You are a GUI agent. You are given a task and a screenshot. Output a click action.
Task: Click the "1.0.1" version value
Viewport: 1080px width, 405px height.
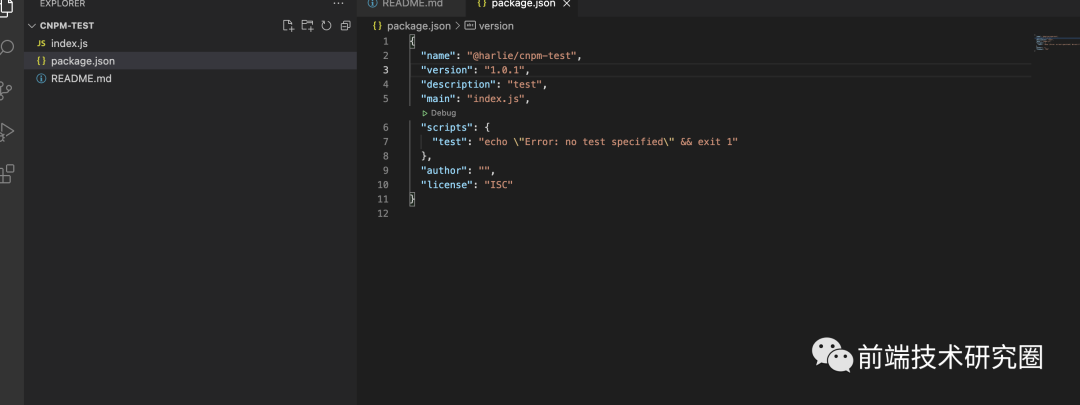click(x=506, y=70)
